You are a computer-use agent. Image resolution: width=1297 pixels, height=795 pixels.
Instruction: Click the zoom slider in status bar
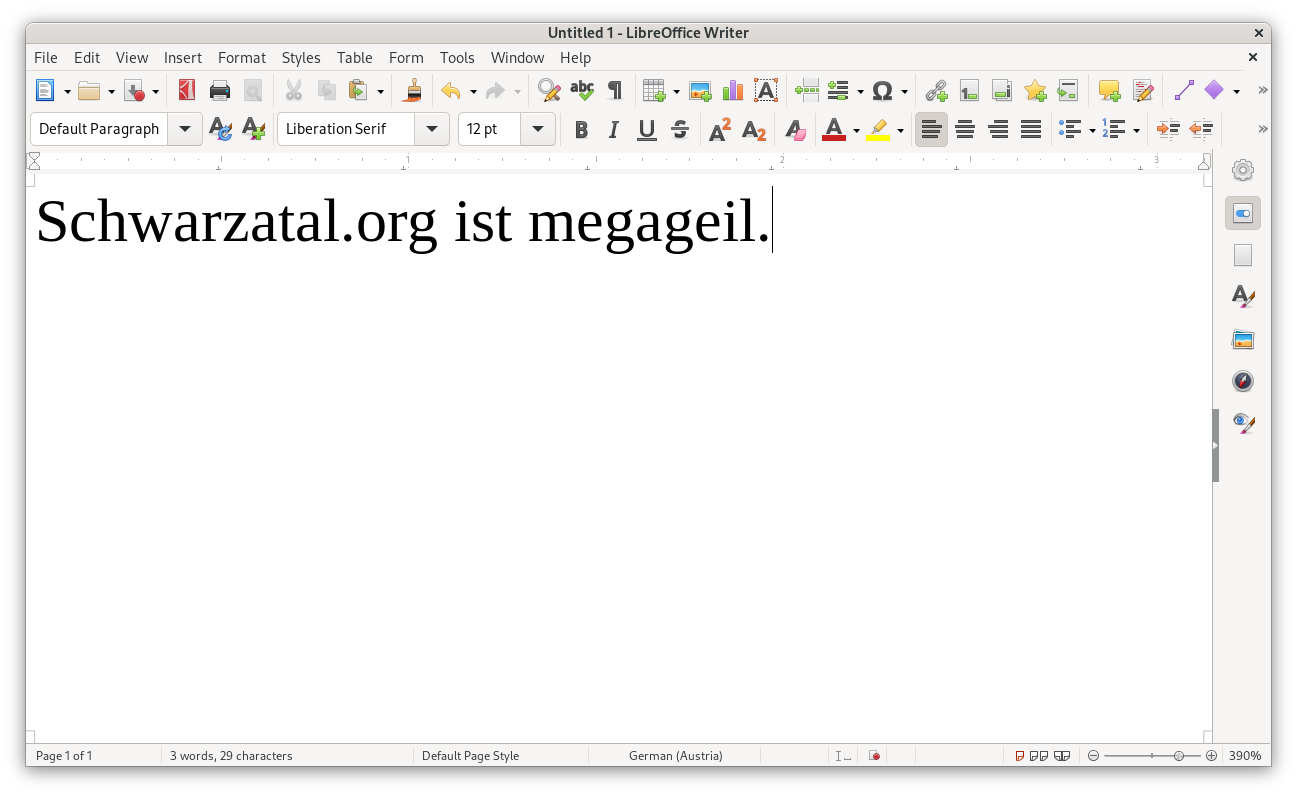[1152, 756]
